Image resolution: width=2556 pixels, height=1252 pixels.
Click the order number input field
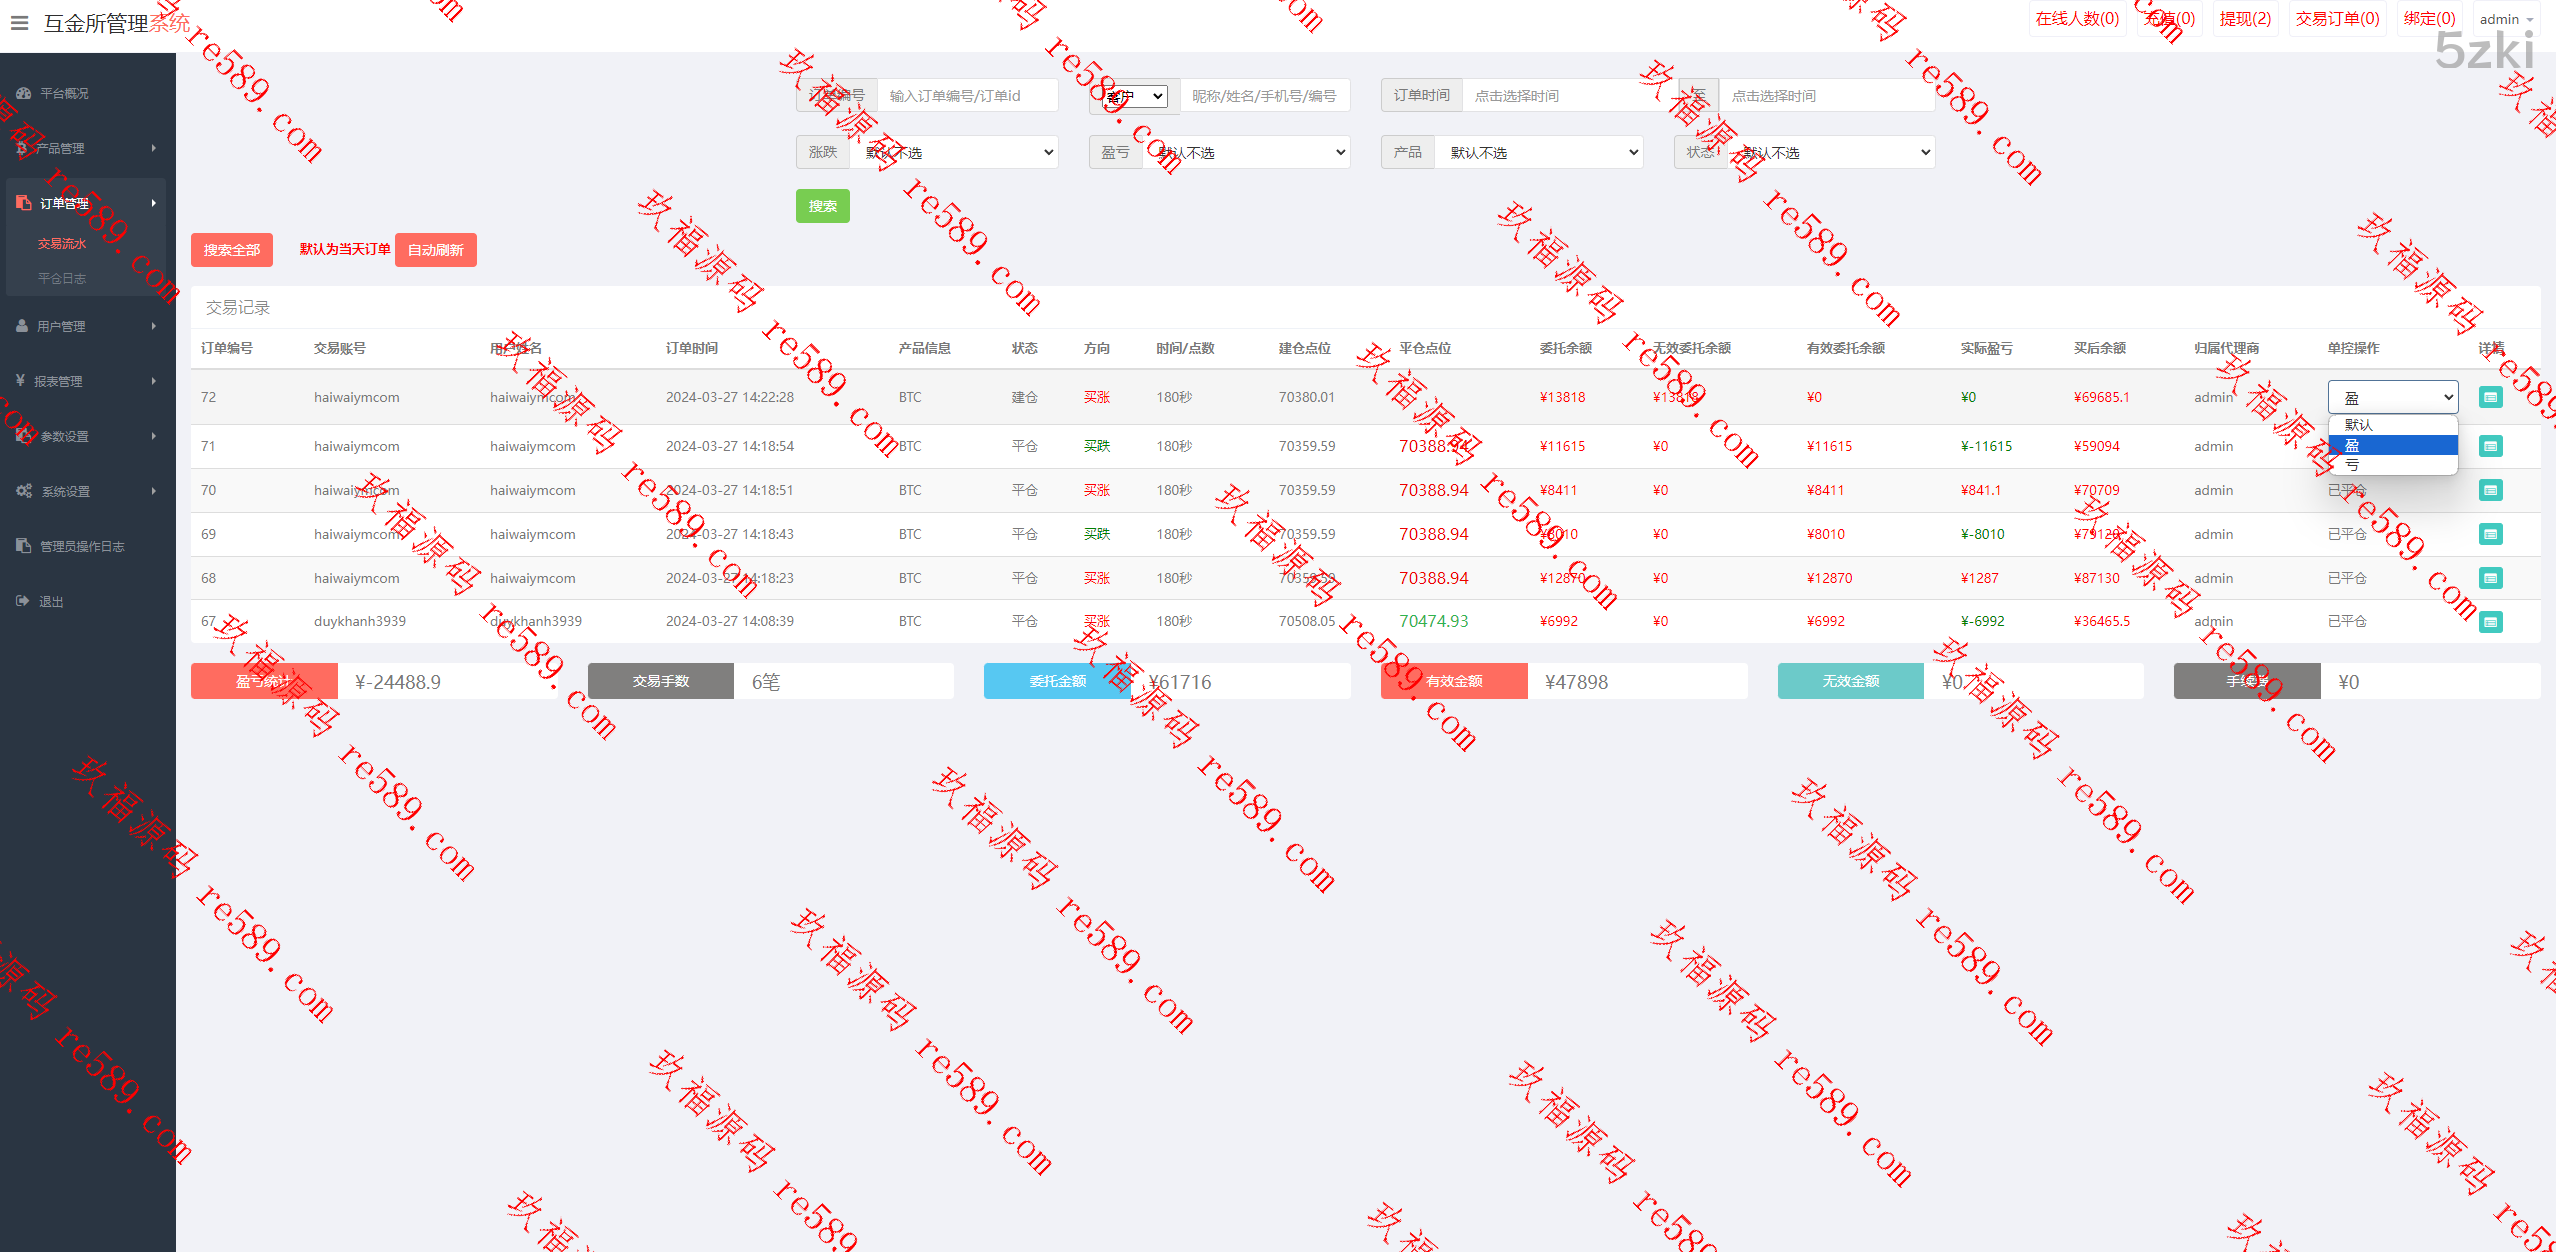[966, 96]
